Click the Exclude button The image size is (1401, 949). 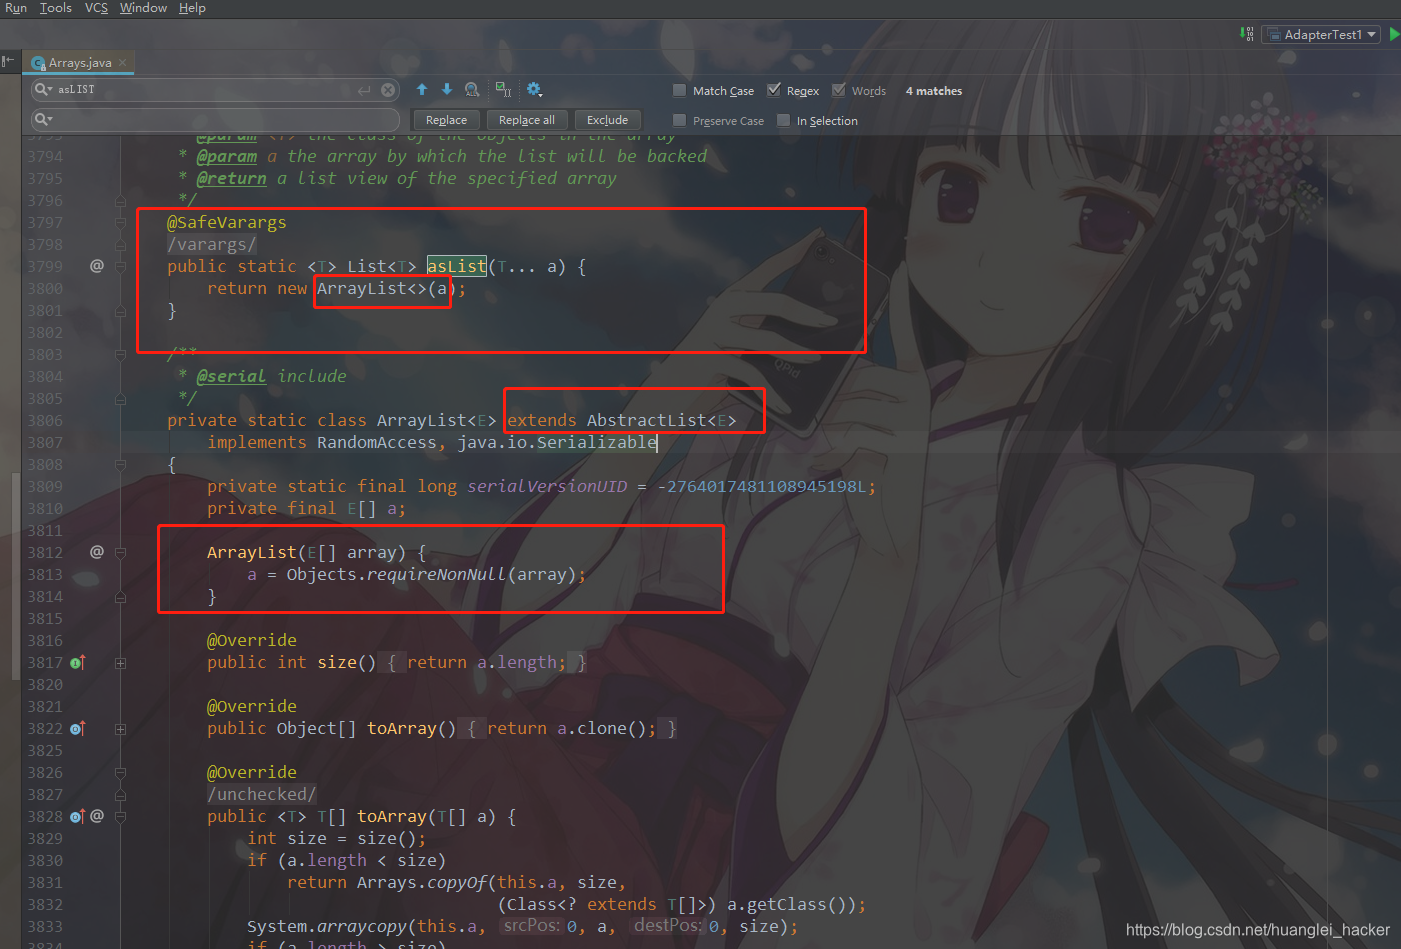[608, 120]
